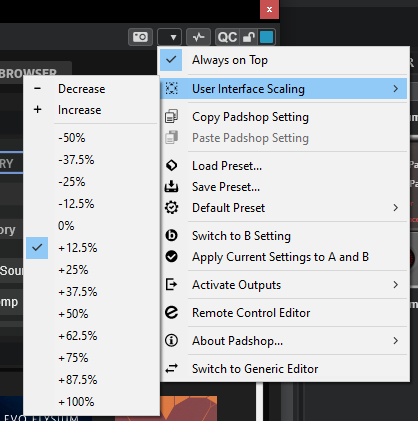Click the Save Preset icon

[171, 186]
